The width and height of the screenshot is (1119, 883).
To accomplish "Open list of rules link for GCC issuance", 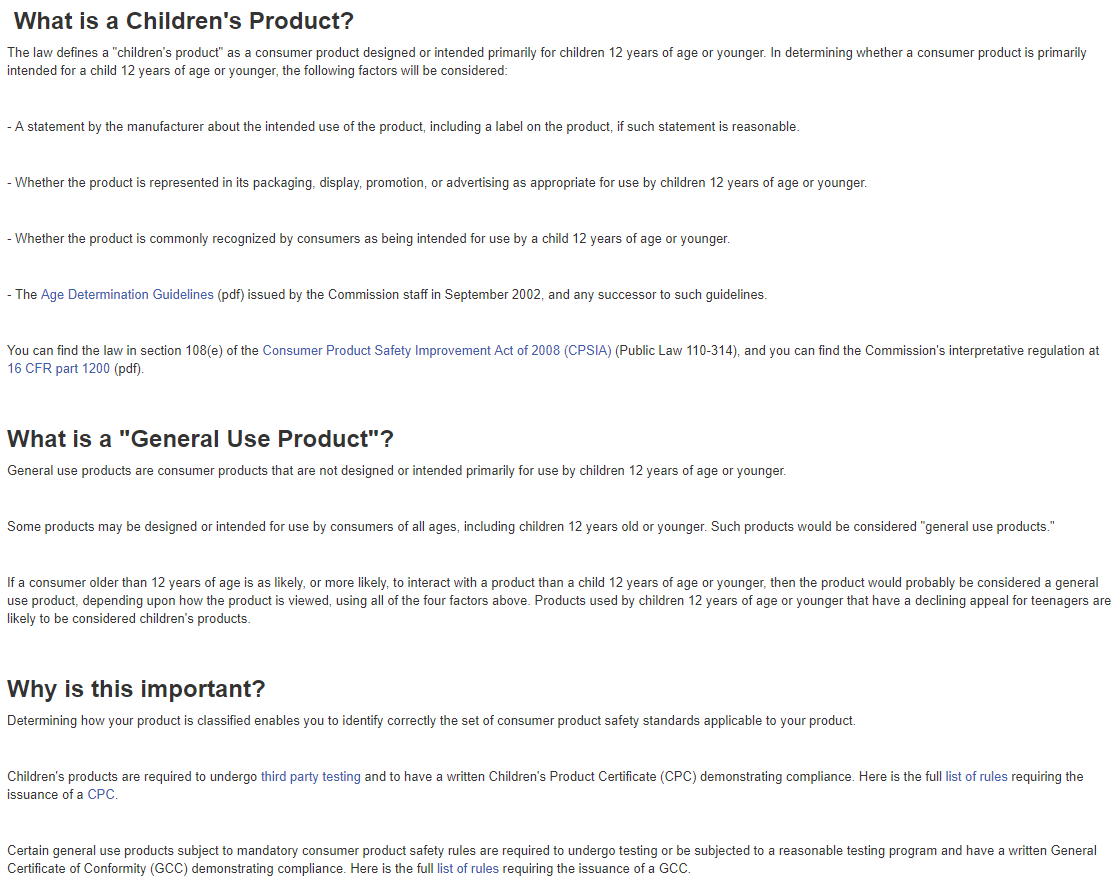I will click(x=467, y=869).
